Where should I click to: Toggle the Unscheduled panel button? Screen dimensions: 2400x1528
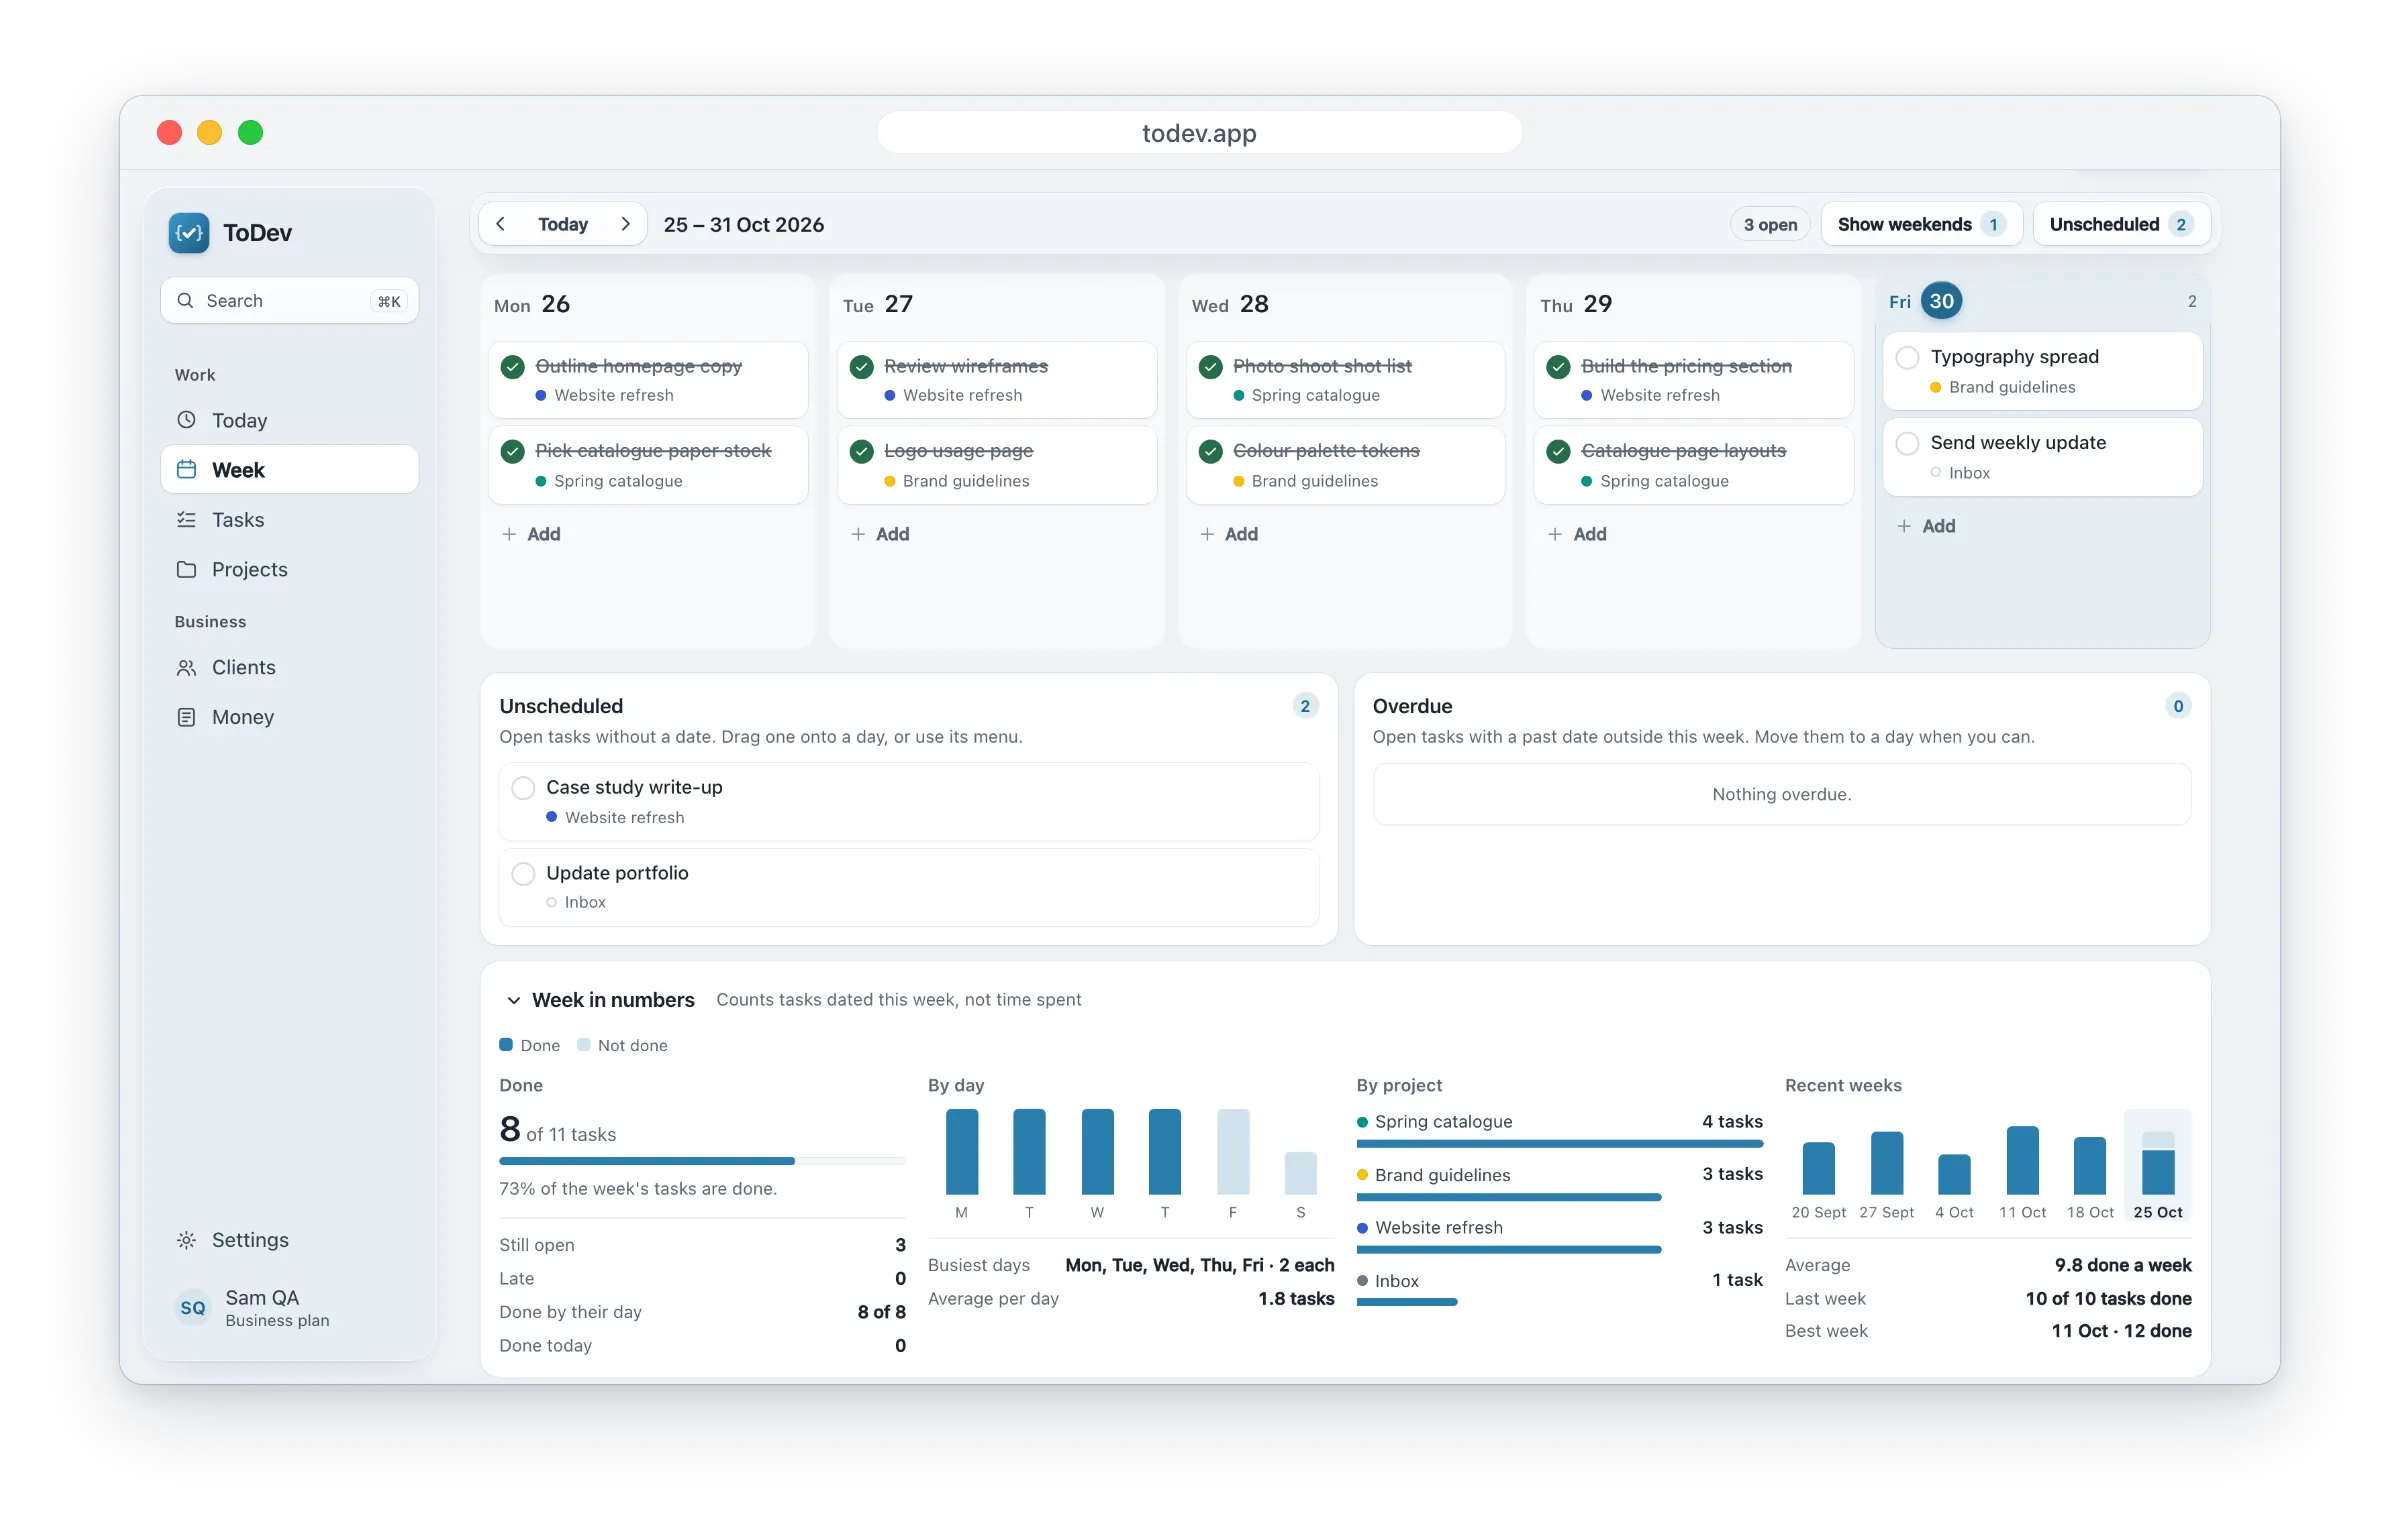(x=2120, y=224)
